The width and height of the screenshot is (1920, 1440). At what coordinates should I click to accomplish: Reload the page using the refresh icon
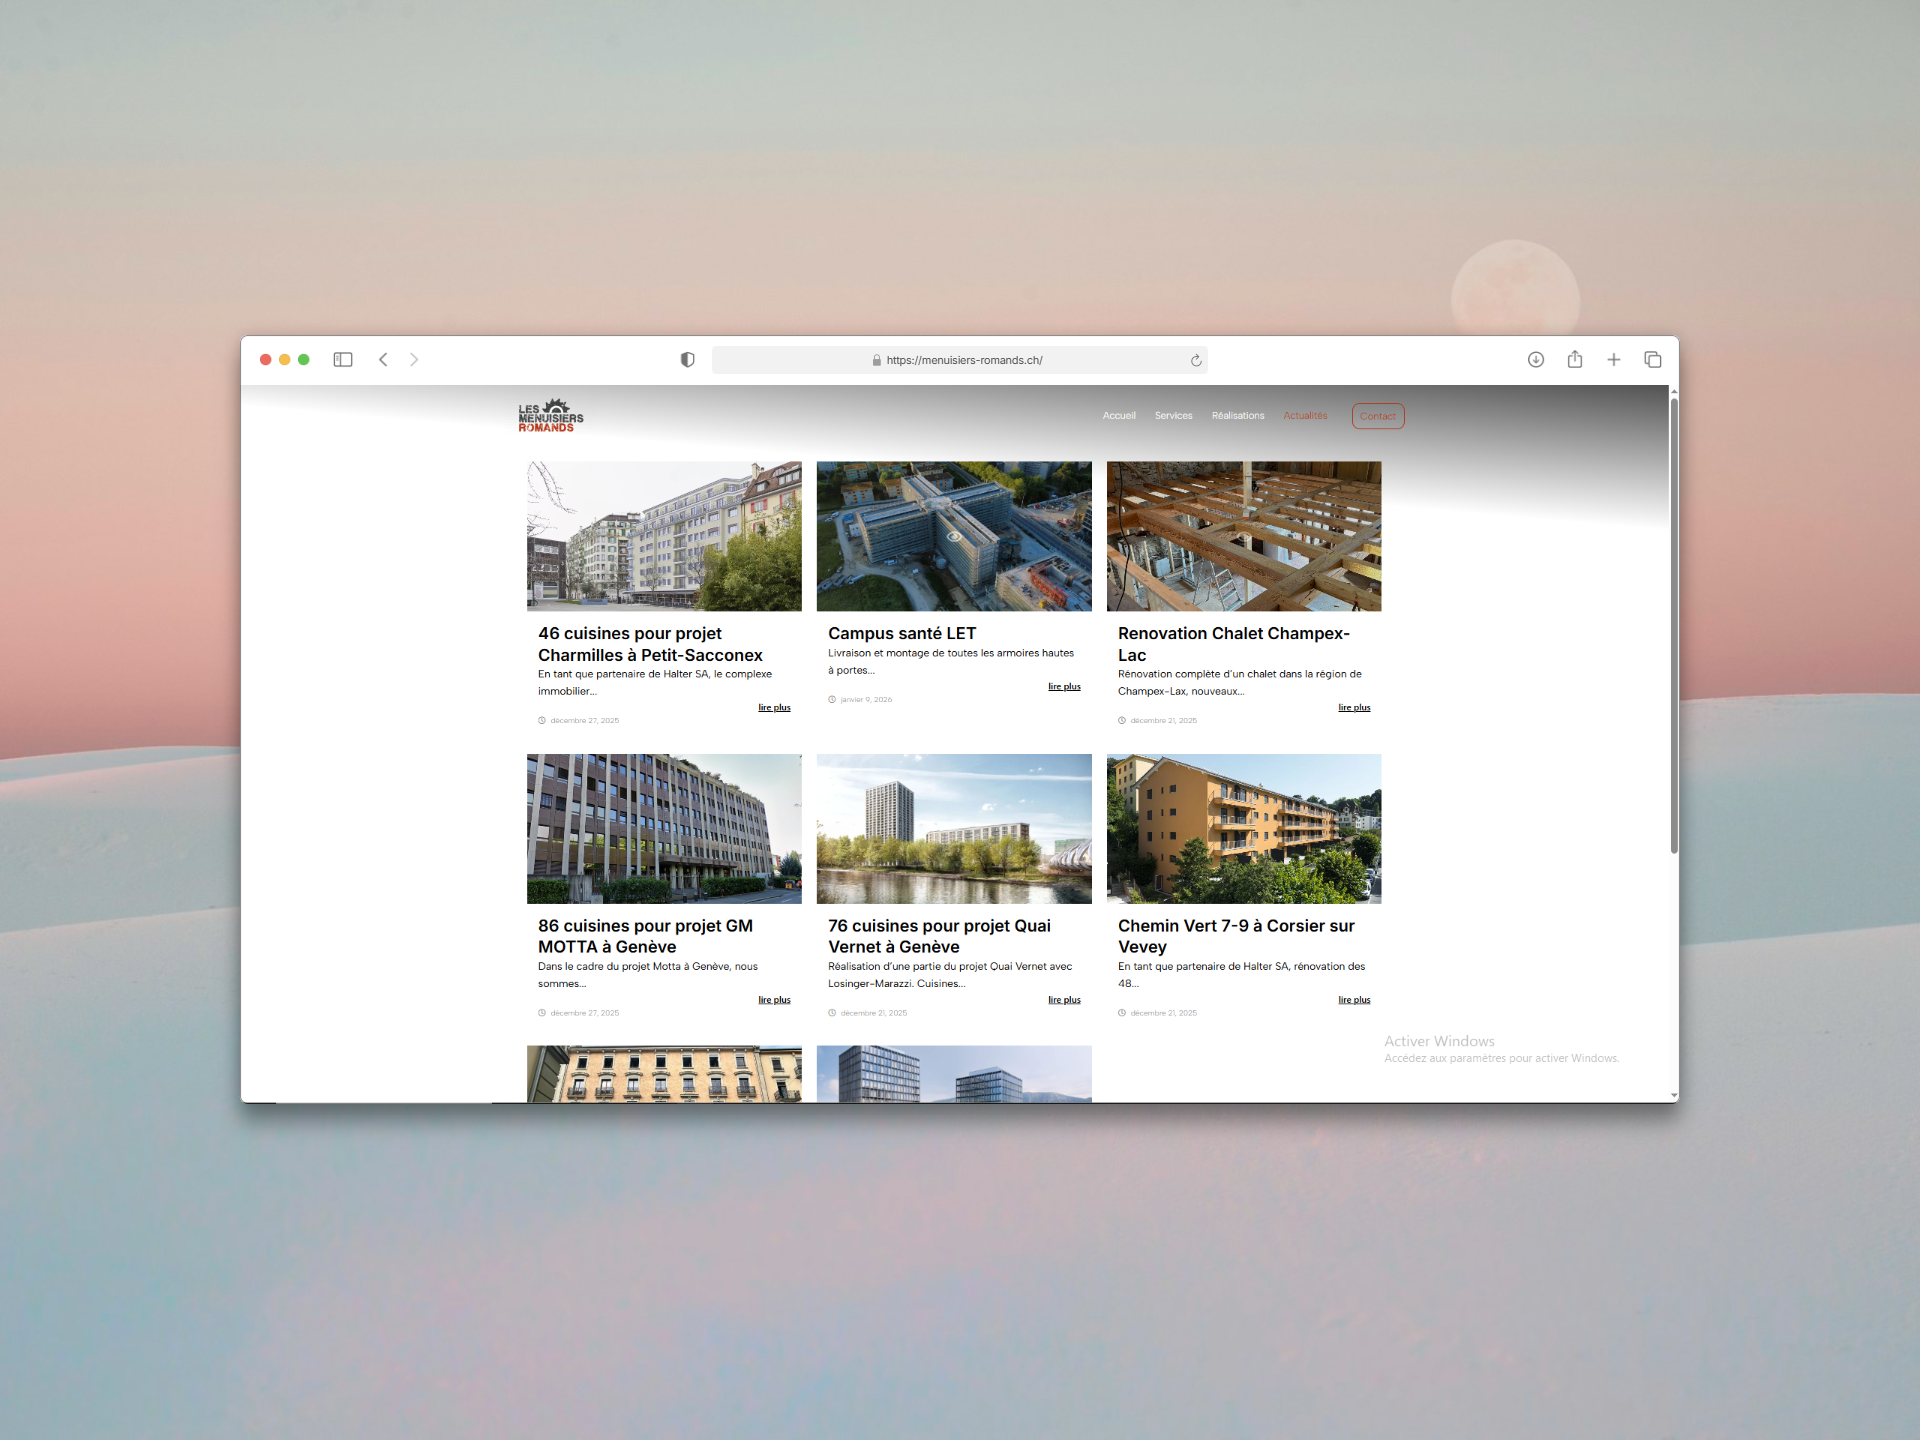[1195, 360]
